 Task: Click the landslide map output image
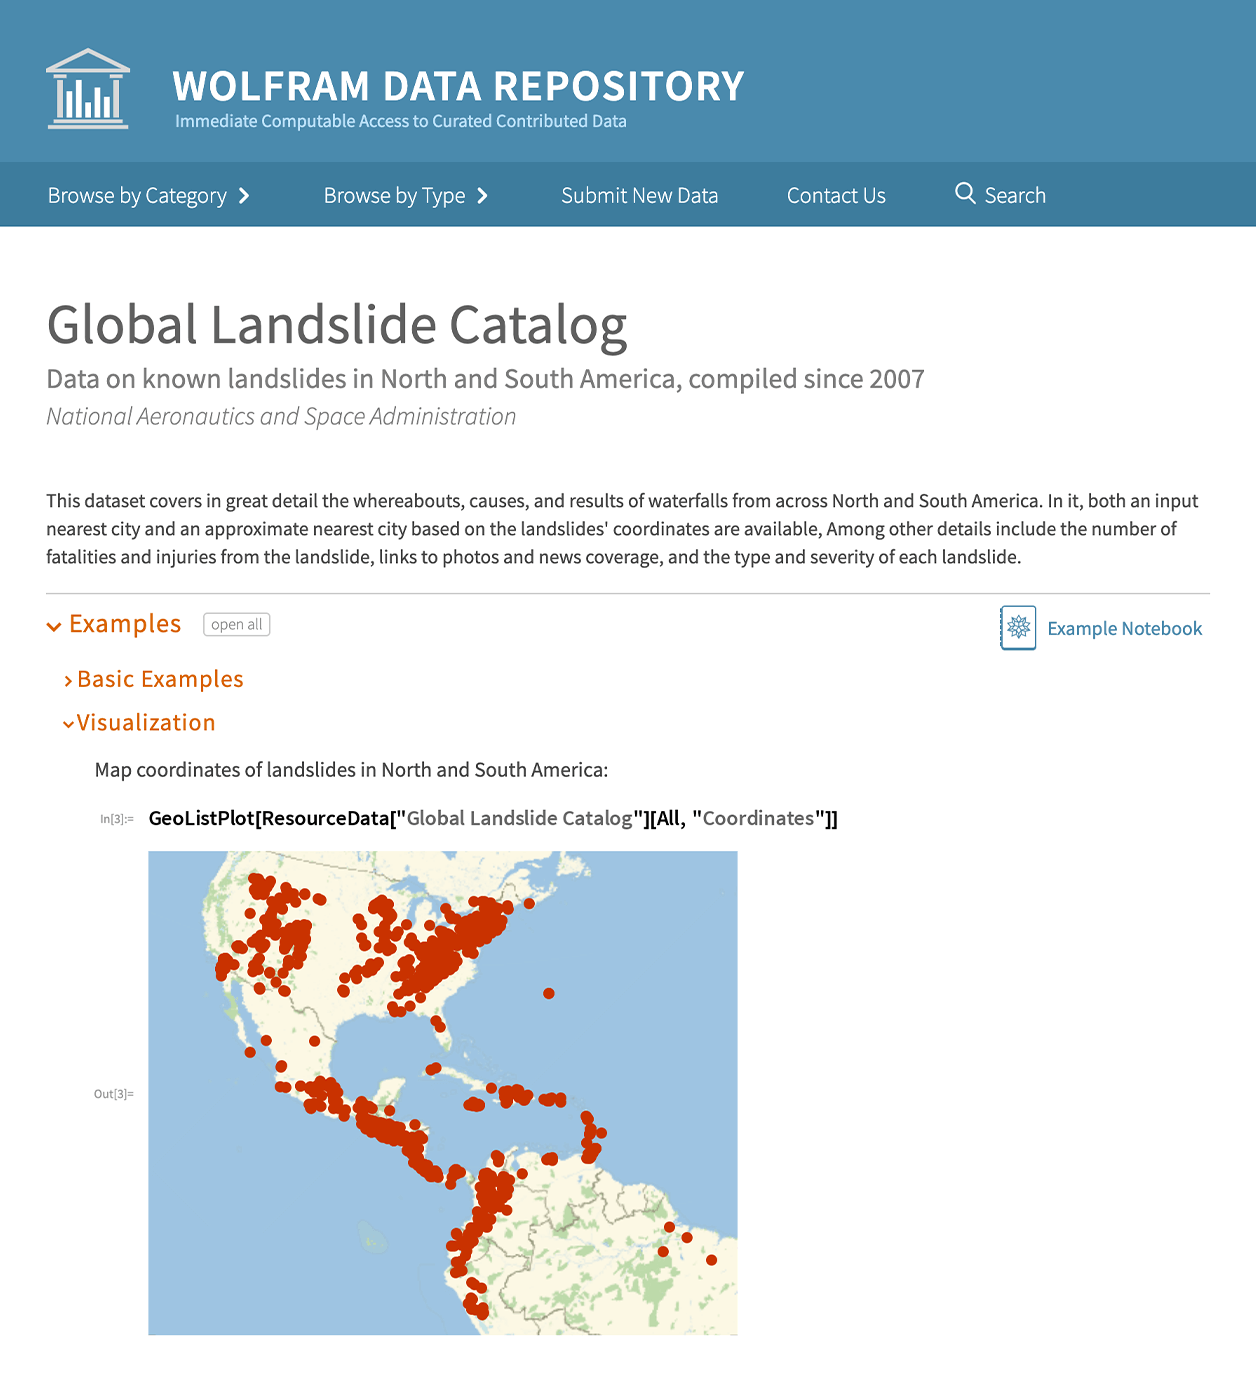[x=442, y=1092]
